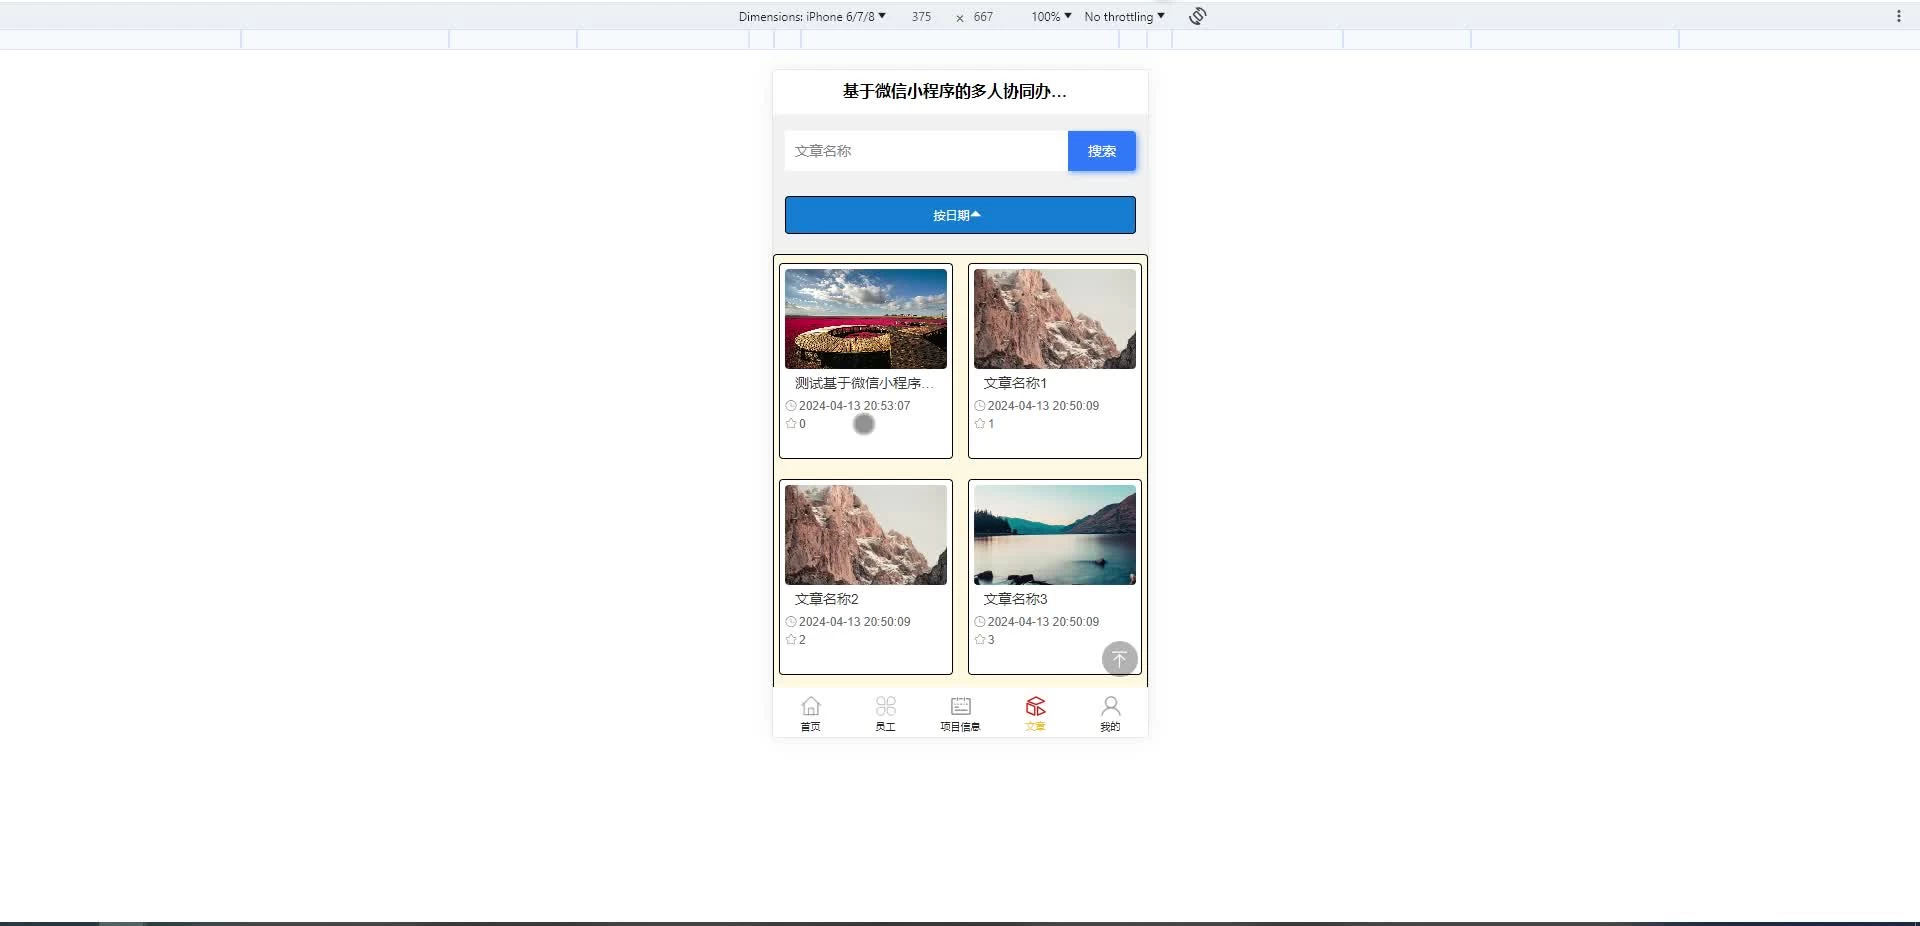Open 项目信息 via the clipboard icon
Viewport: 1920px width, 926px height.
959,705
